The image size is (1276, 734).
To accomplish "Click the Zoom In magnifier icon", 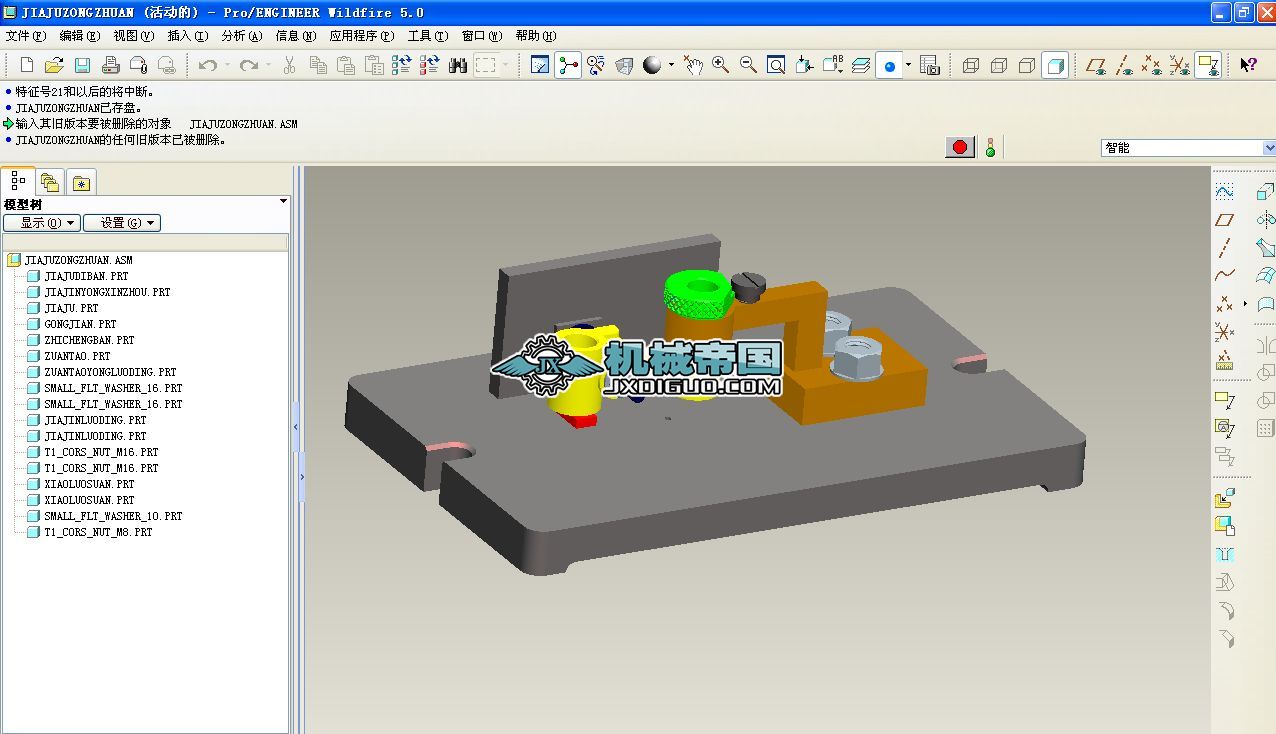I will coord(720,65).
